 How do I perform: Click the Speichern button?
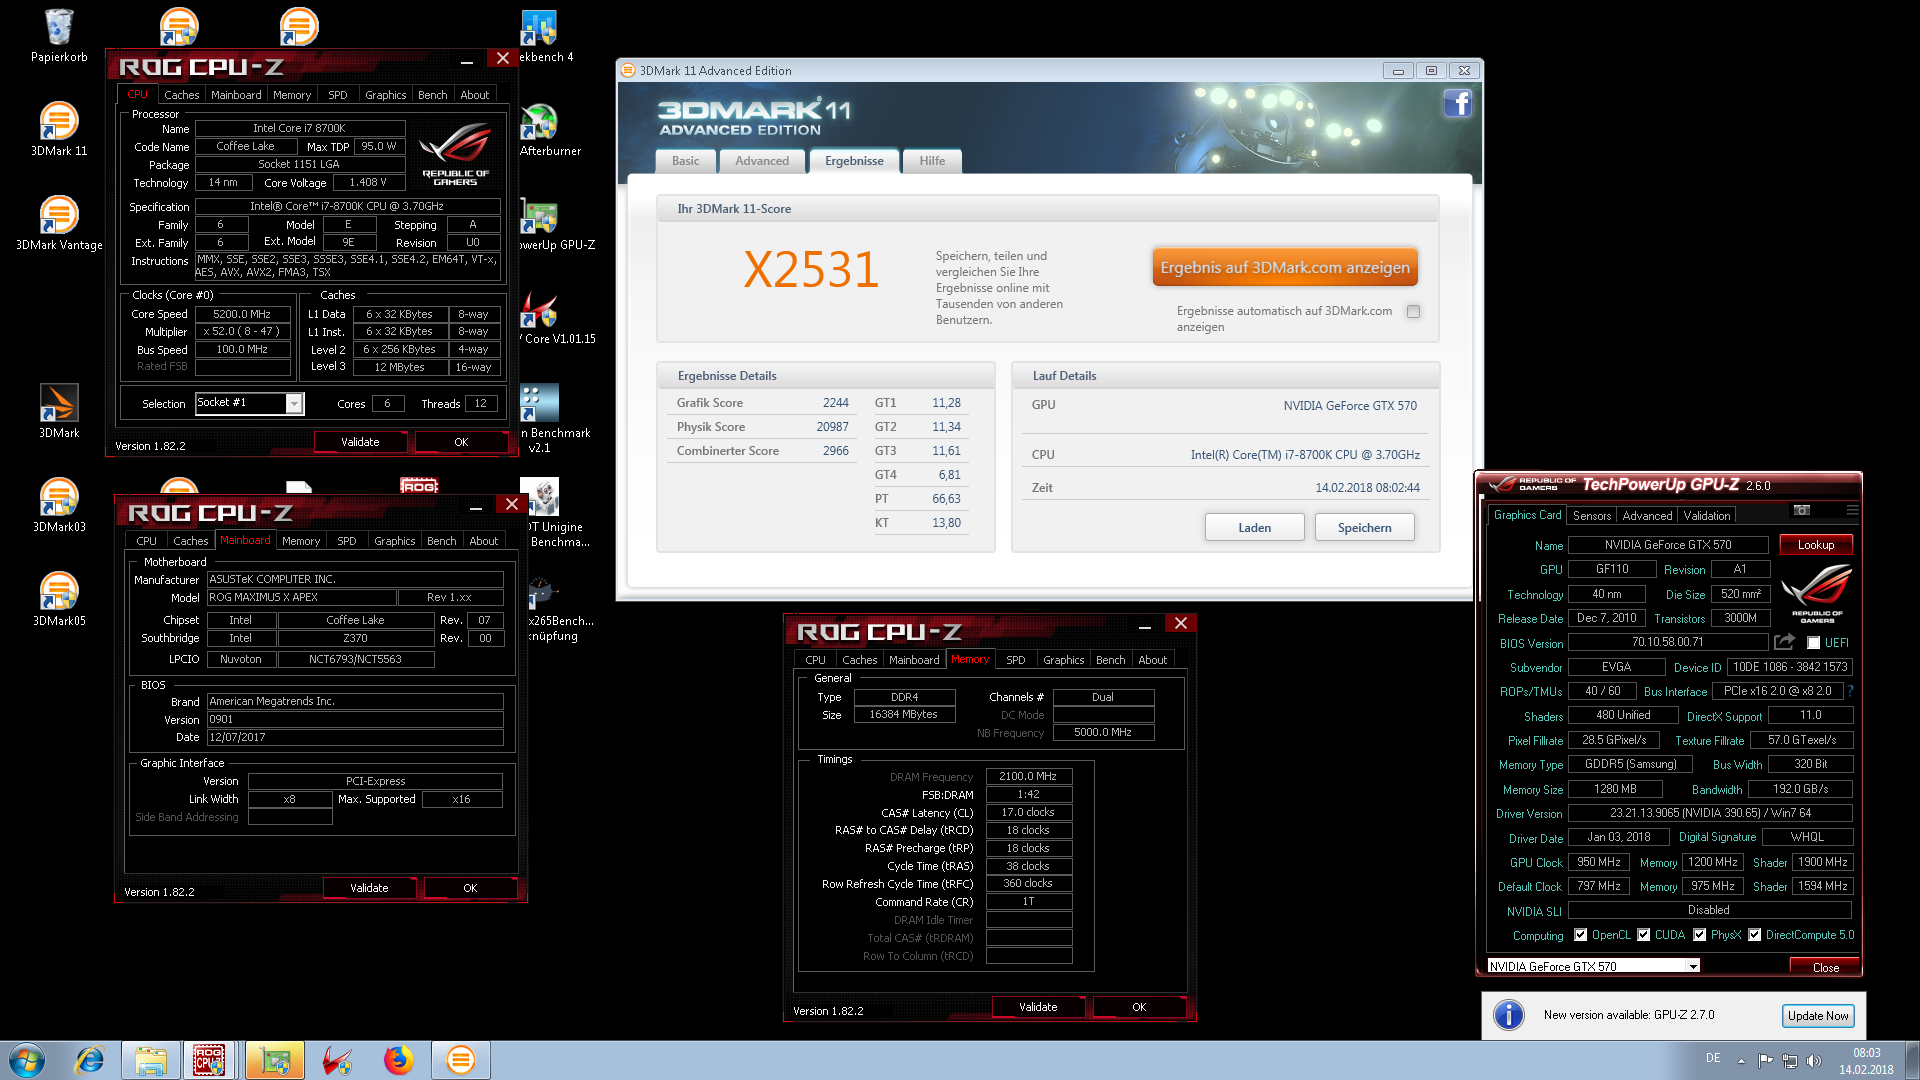[1364, 528]
